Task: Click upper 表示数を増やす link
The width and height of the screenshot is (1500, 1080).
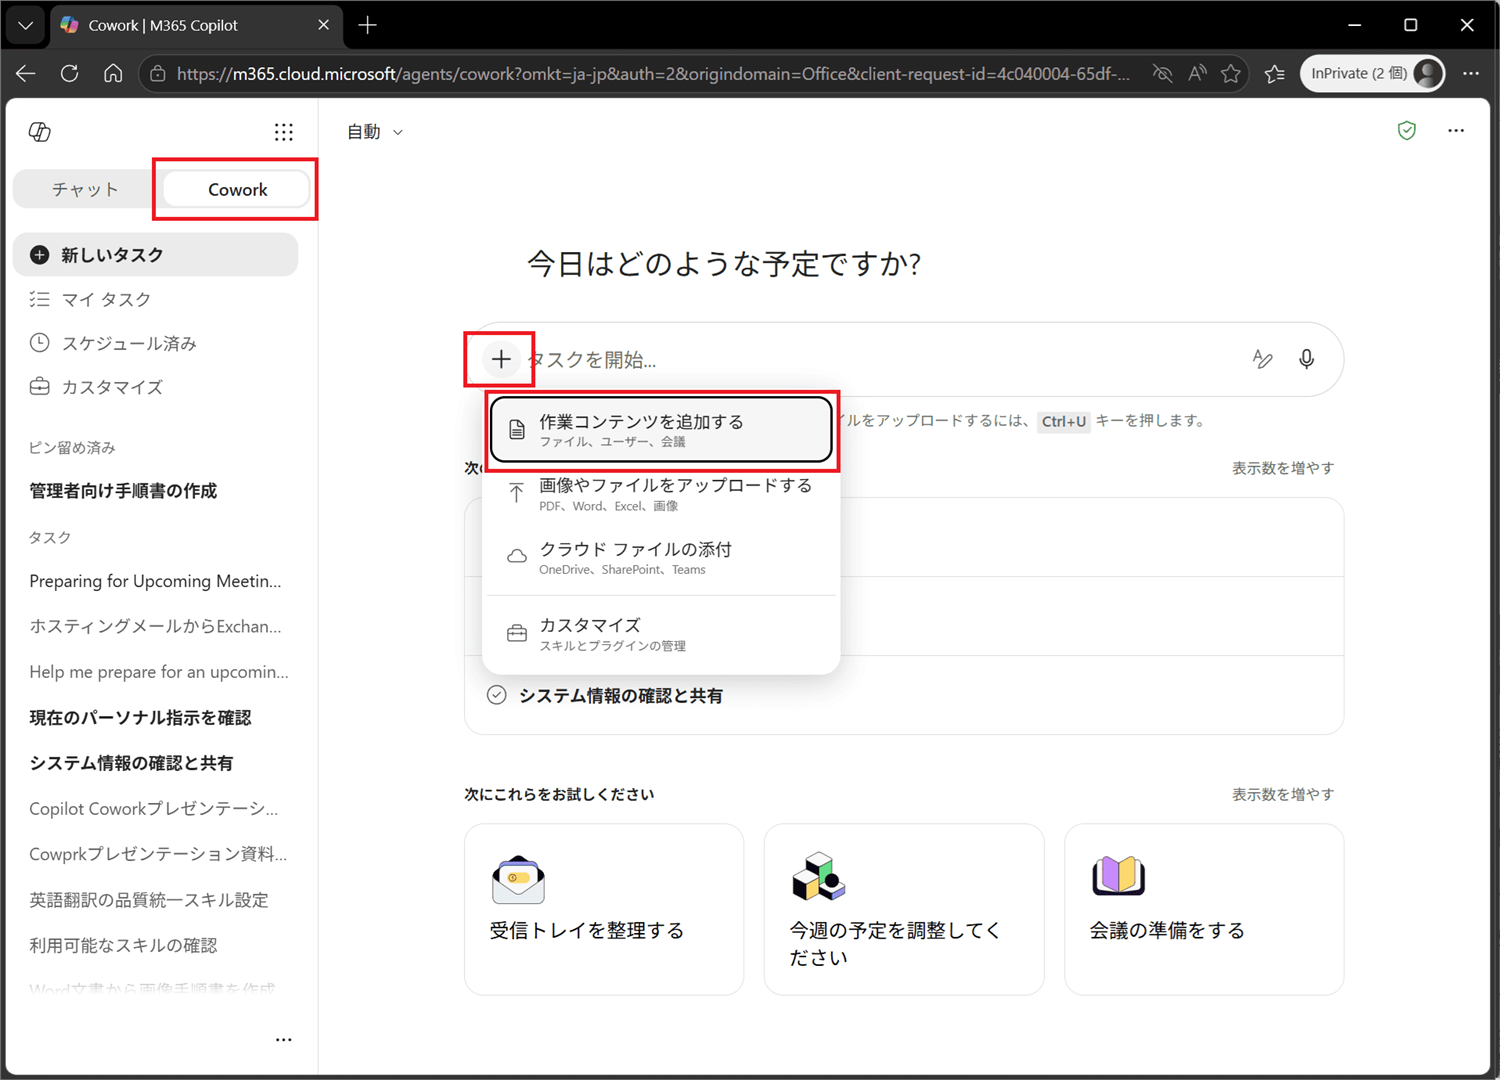Action: pyautogui.click(x=1283, y=468)
